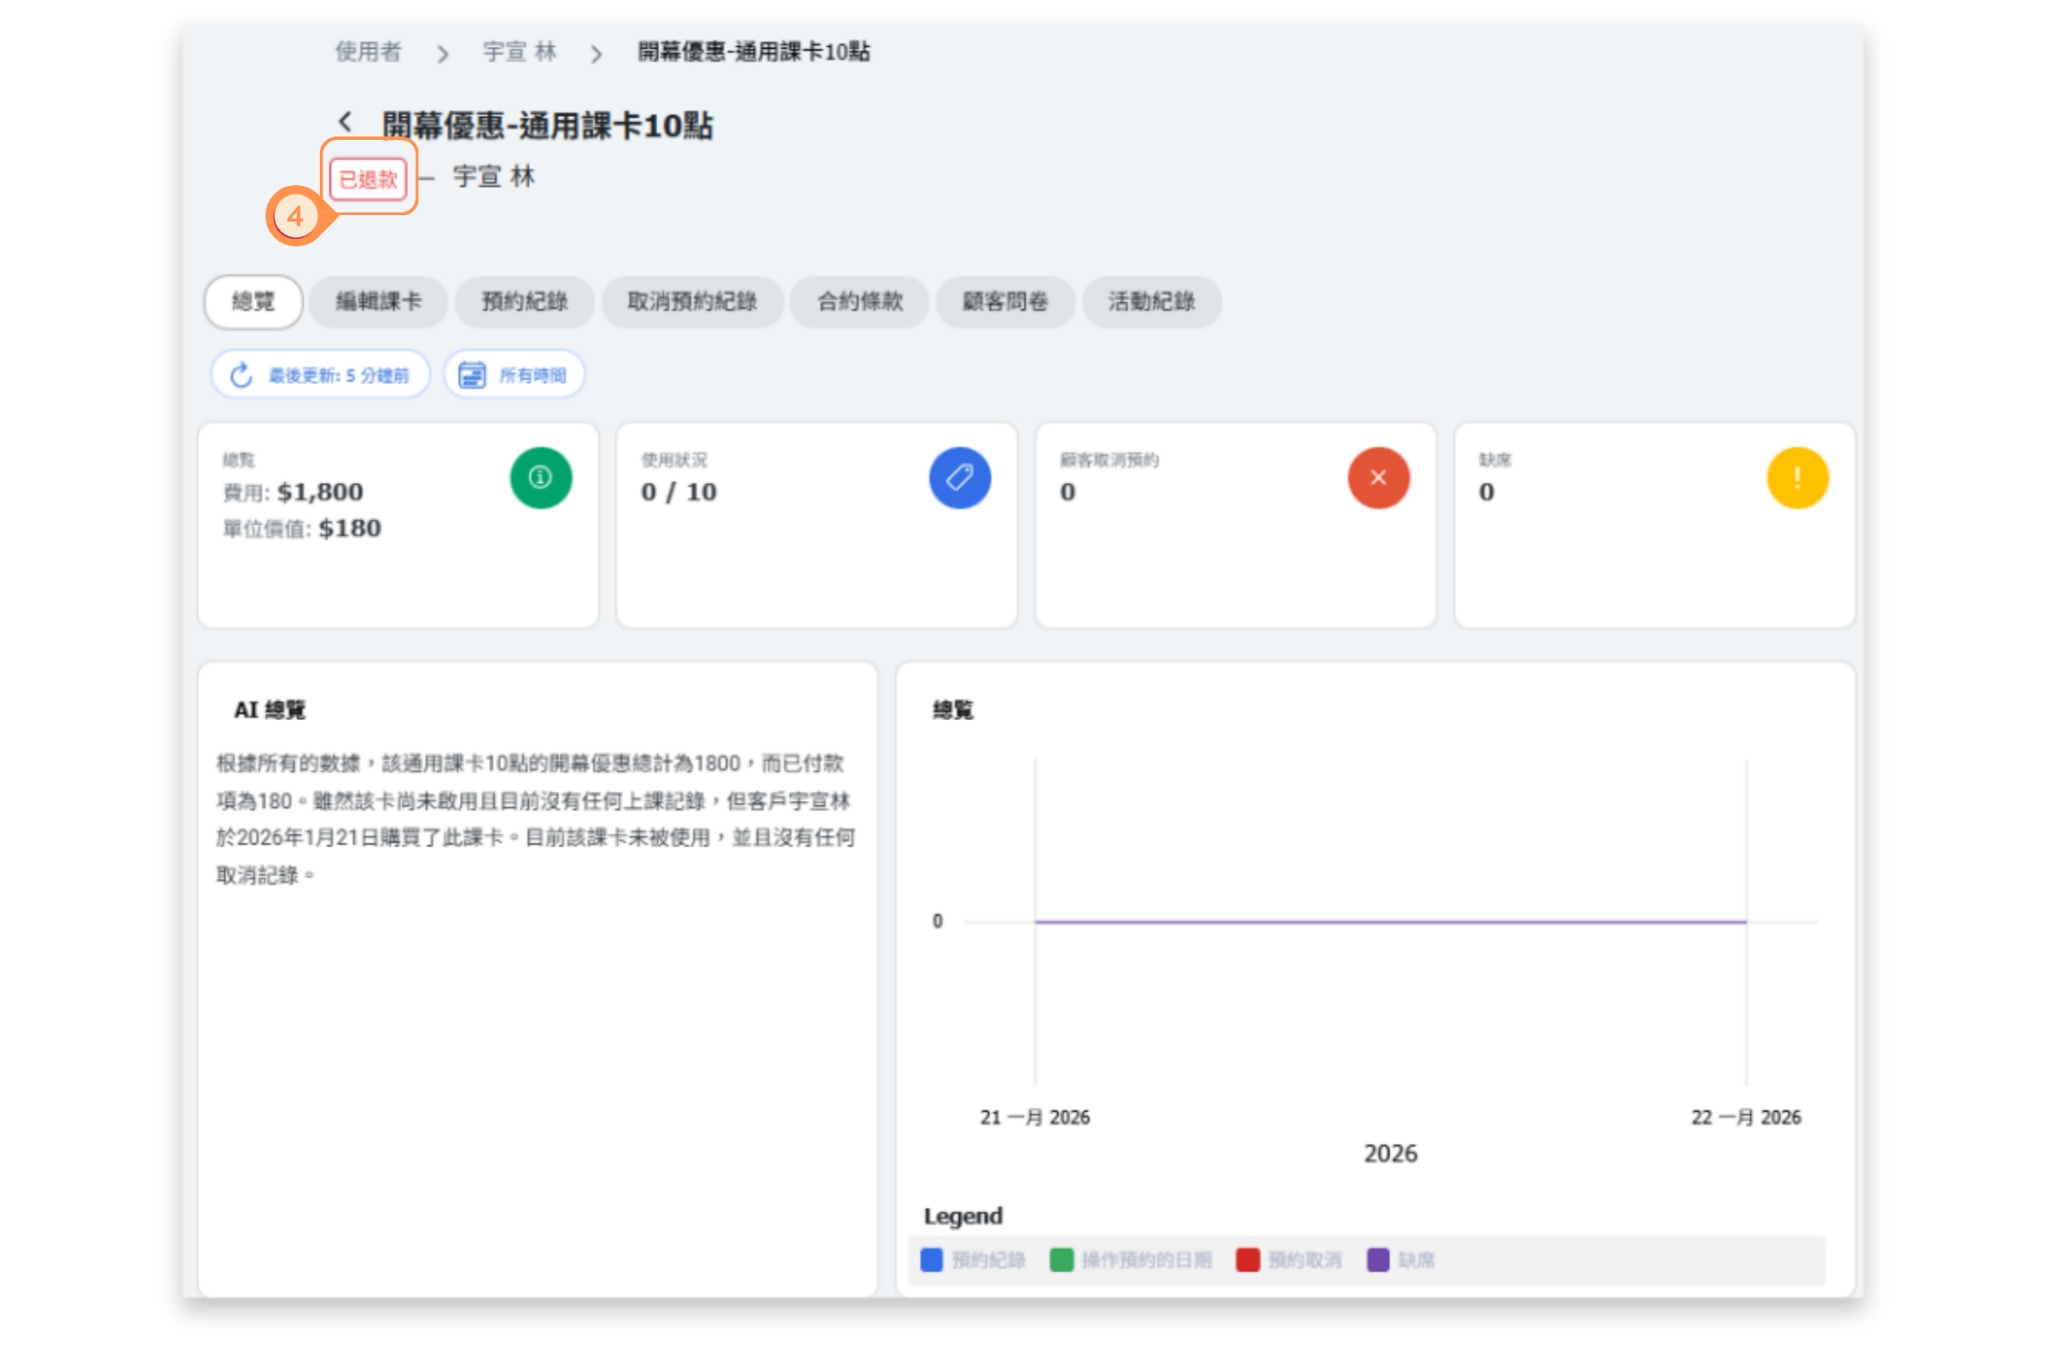Image resolution: width=2048 pixels, height=1365 pixels.
Task: Toggle 預約紀錄 legend series
Action: coord(987,1260)
